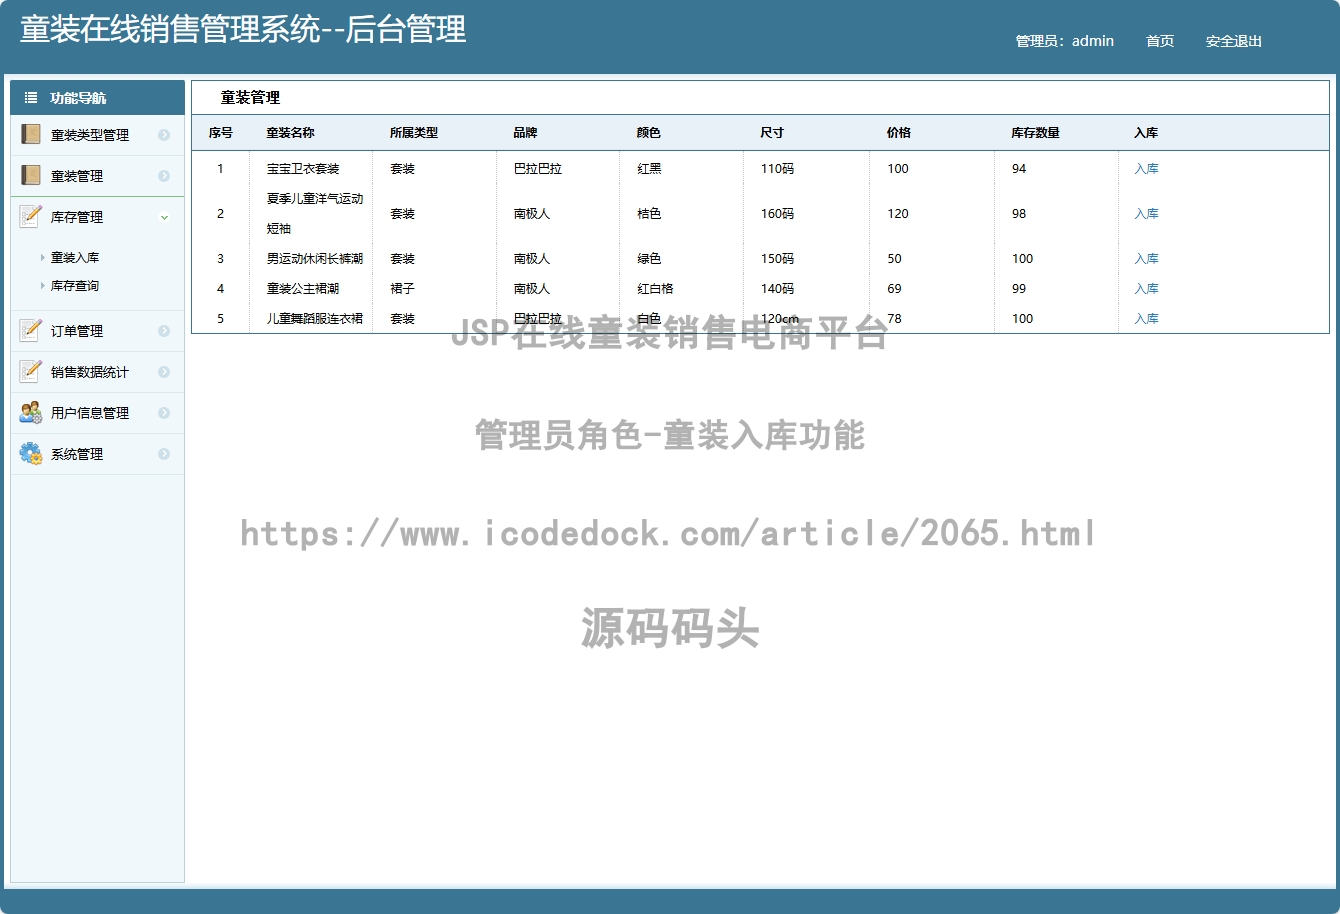Click the 品牌 column header
This screenshot has width=1340, height=914.
525,133
